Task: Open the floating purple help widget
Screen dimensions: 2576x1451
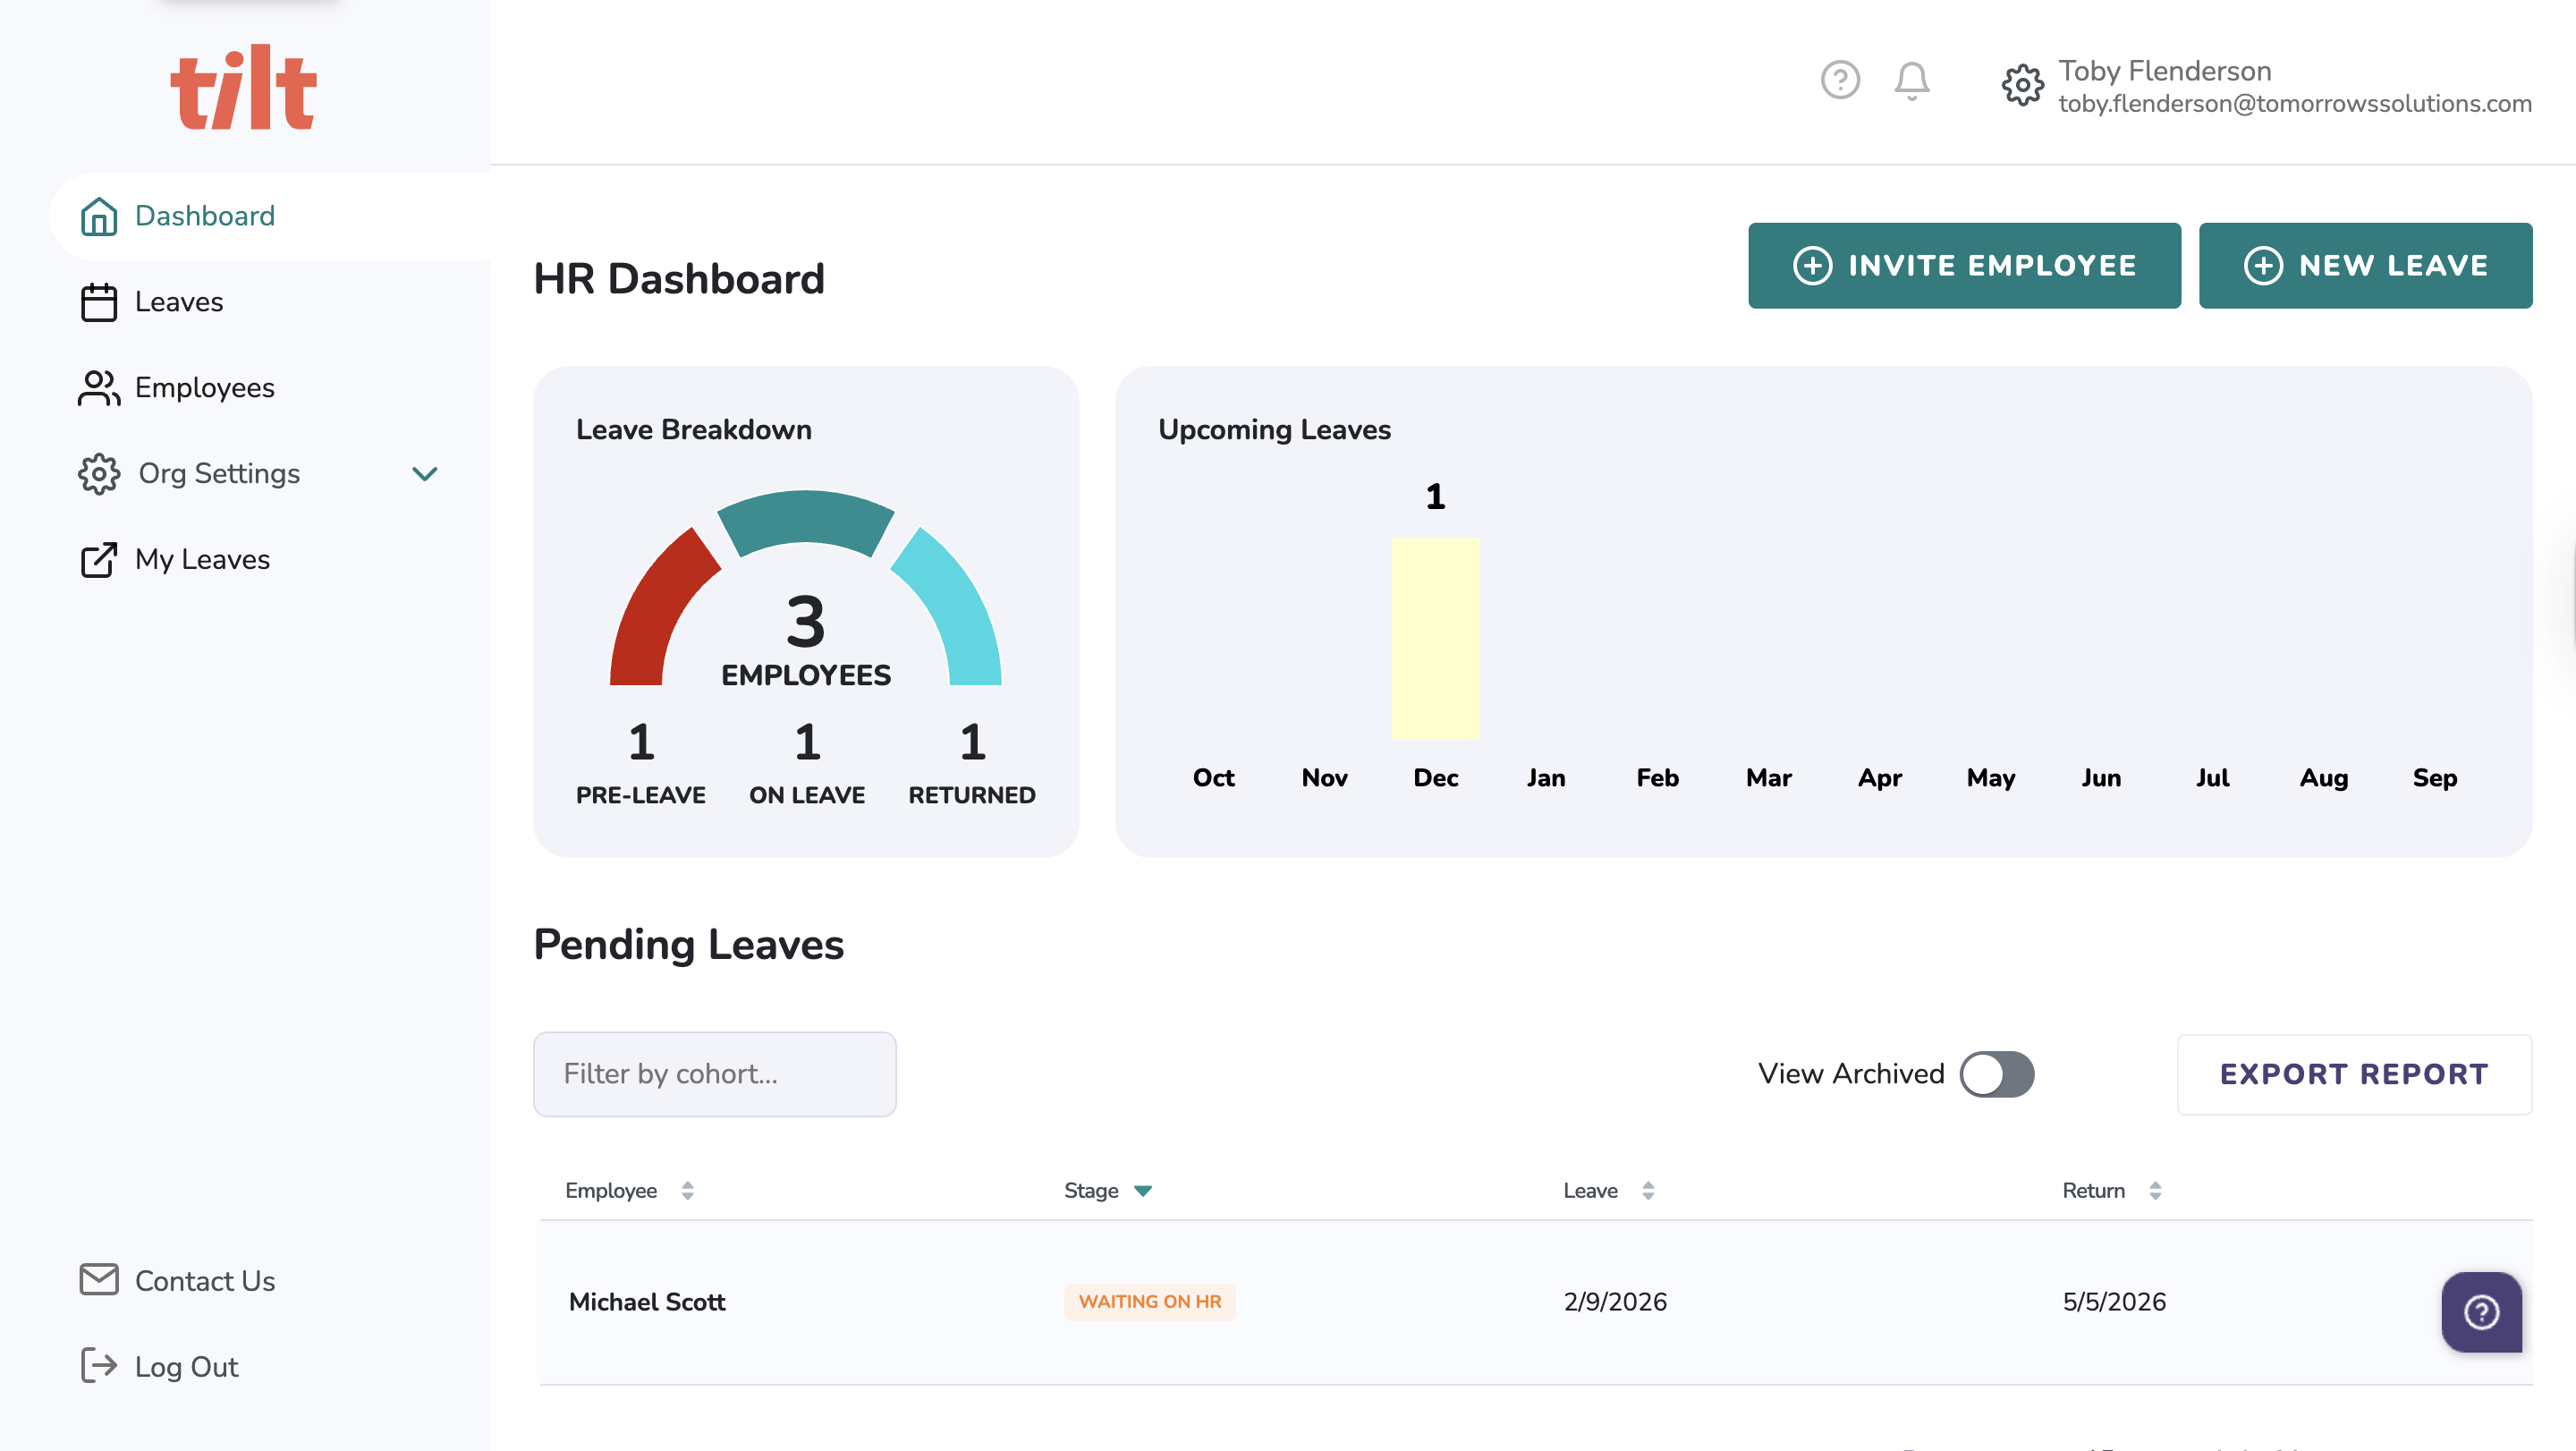Action: click(x=2481, y=1311)
